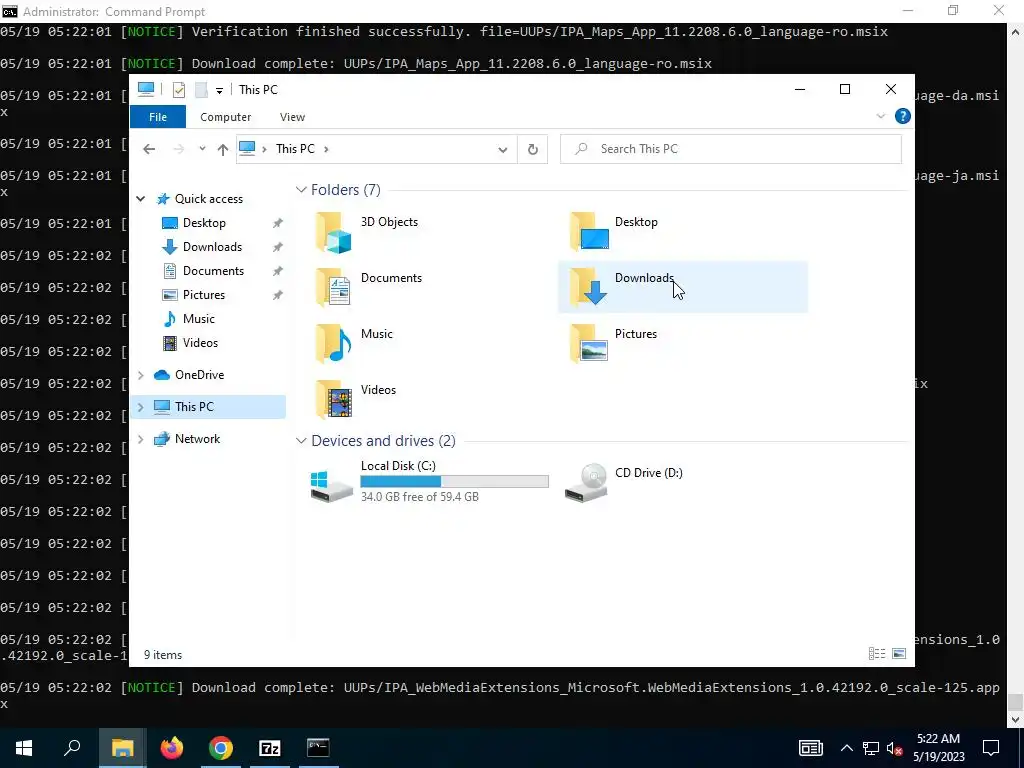Click the New folder quick access toolbar icon
1024x768 pixels.
pyautogui.click(x=201, y=90)
